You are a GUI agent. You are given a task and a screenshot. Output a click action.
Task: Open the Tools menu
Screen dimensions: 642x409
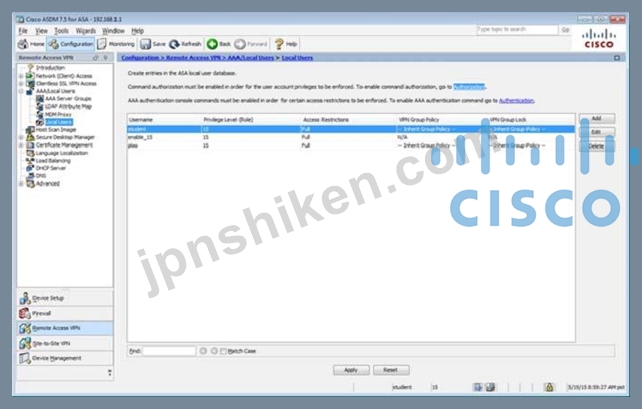click(x=61, y=31)
